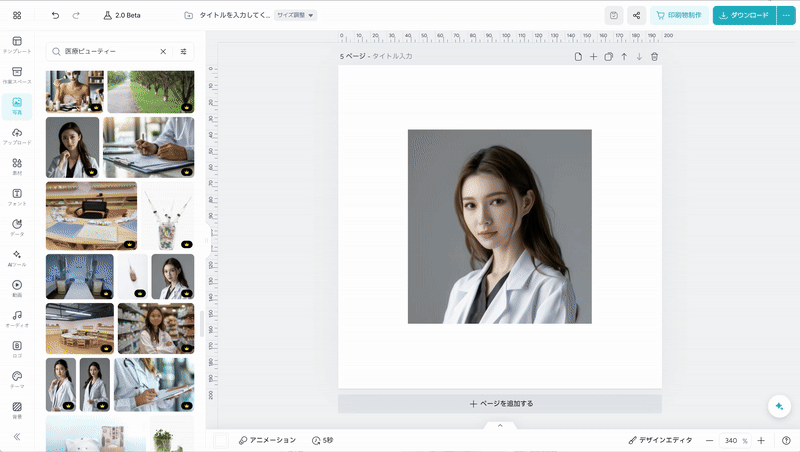This screenshot has height=452, width=800.
Task: Open the more options menu beside download
Action: click(x=785, y=16)
